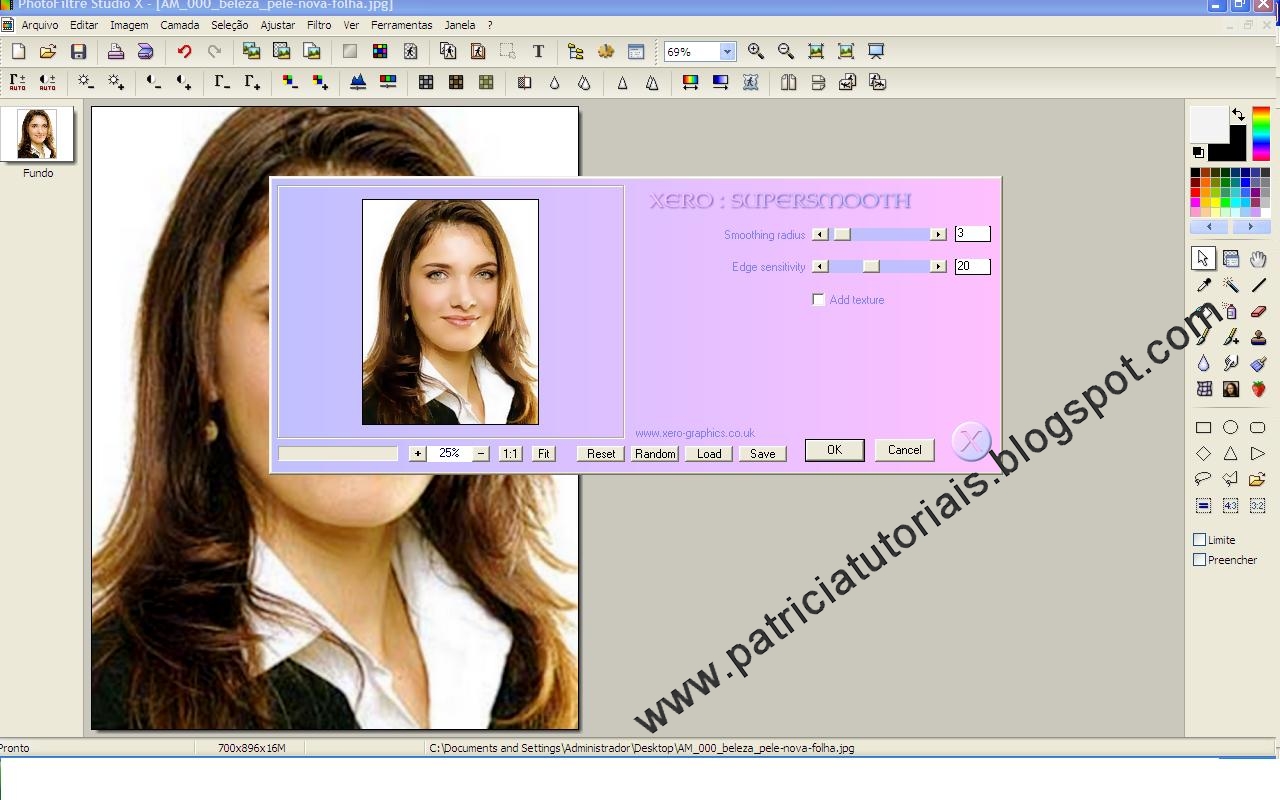
Task: Click the Save floppy disk icon
Action: 78,51
